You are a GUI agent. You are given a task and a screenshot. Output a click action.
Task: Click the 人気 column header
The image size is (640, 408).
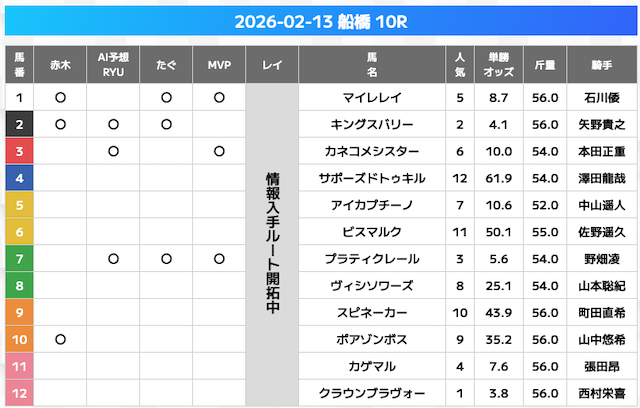(x=459, y=65)
